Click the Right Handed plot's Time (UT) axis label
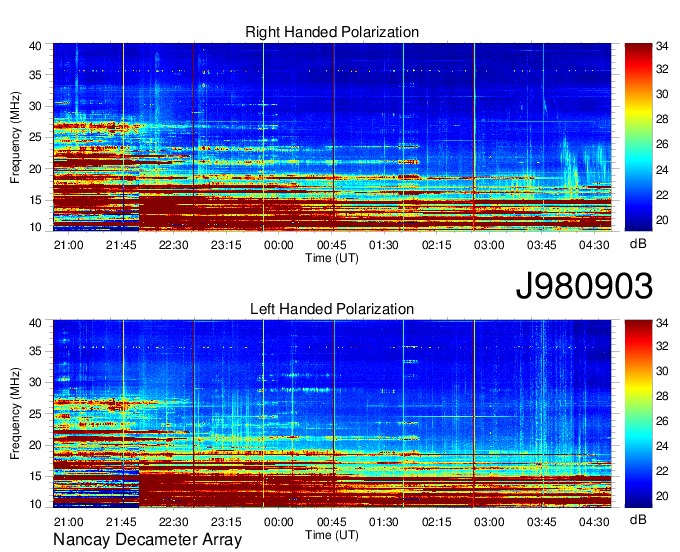680x552 pixels. tap(332, 258)
